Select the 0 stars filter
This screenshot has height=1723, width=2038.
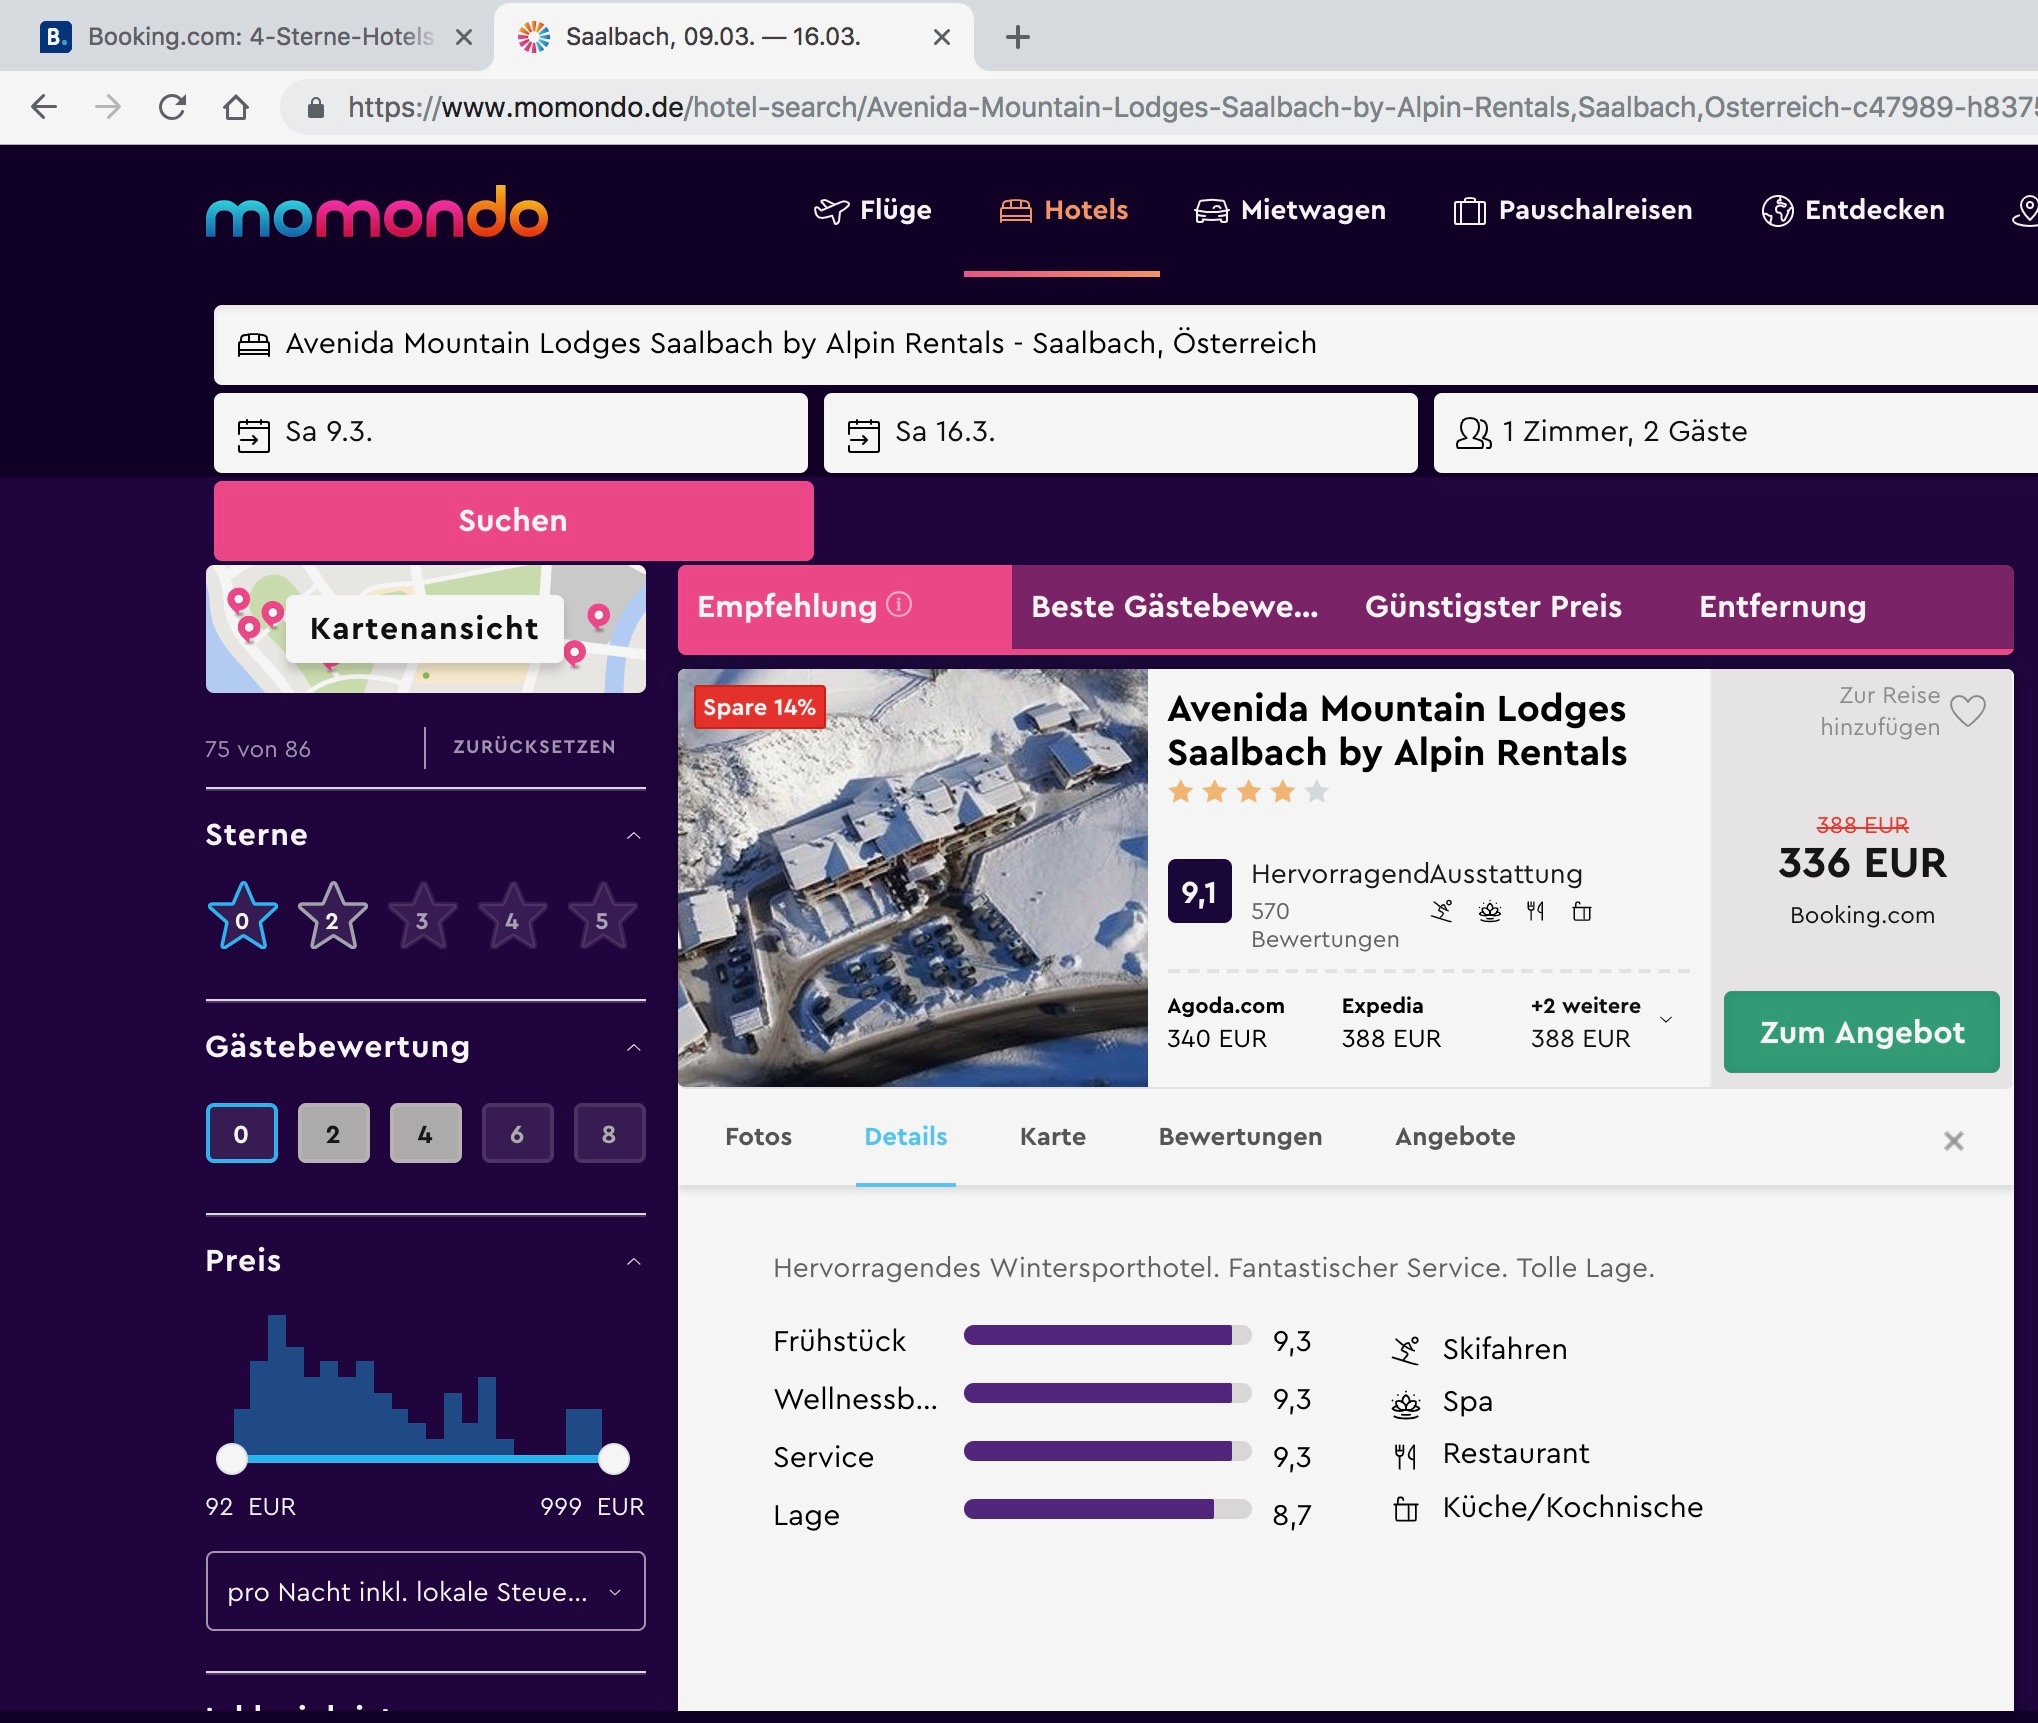point(242,917)
